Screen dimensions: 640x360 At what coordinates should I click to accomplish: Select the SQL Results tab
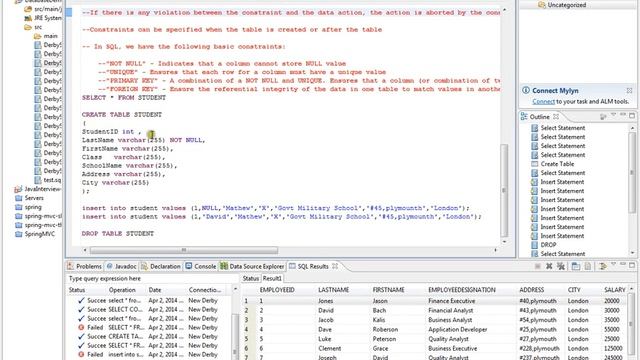(309, 266)
